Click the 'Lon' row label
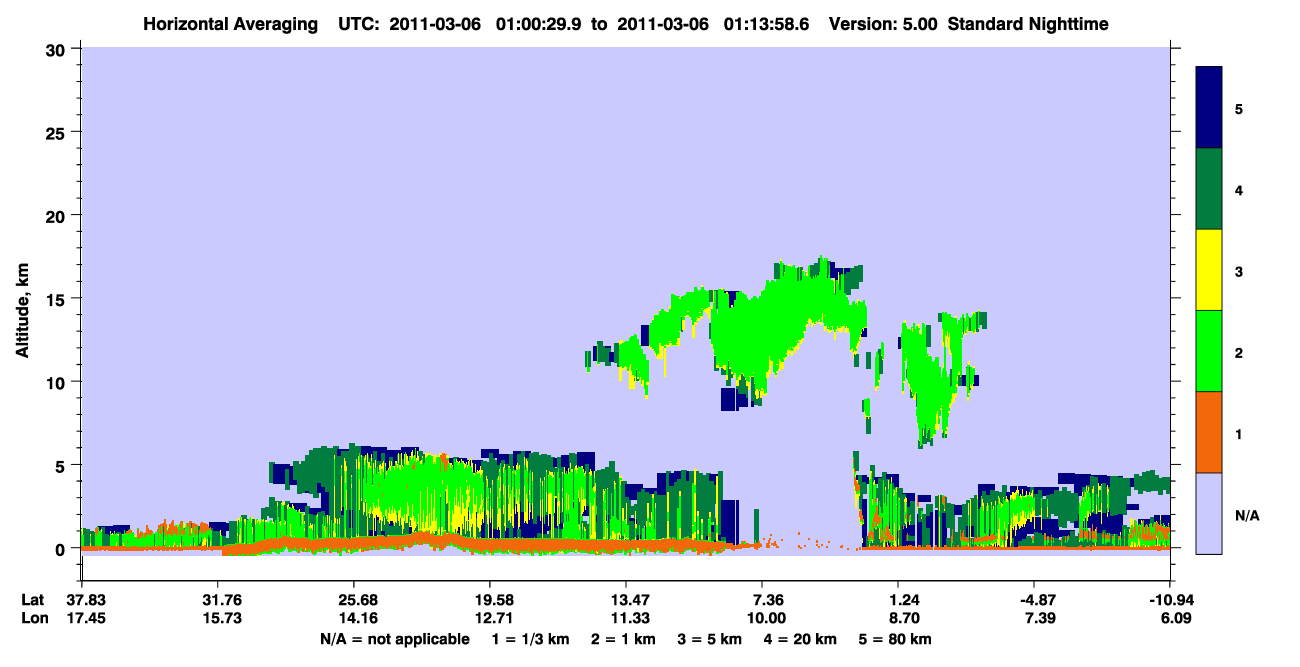 click(x=34, y=618)
